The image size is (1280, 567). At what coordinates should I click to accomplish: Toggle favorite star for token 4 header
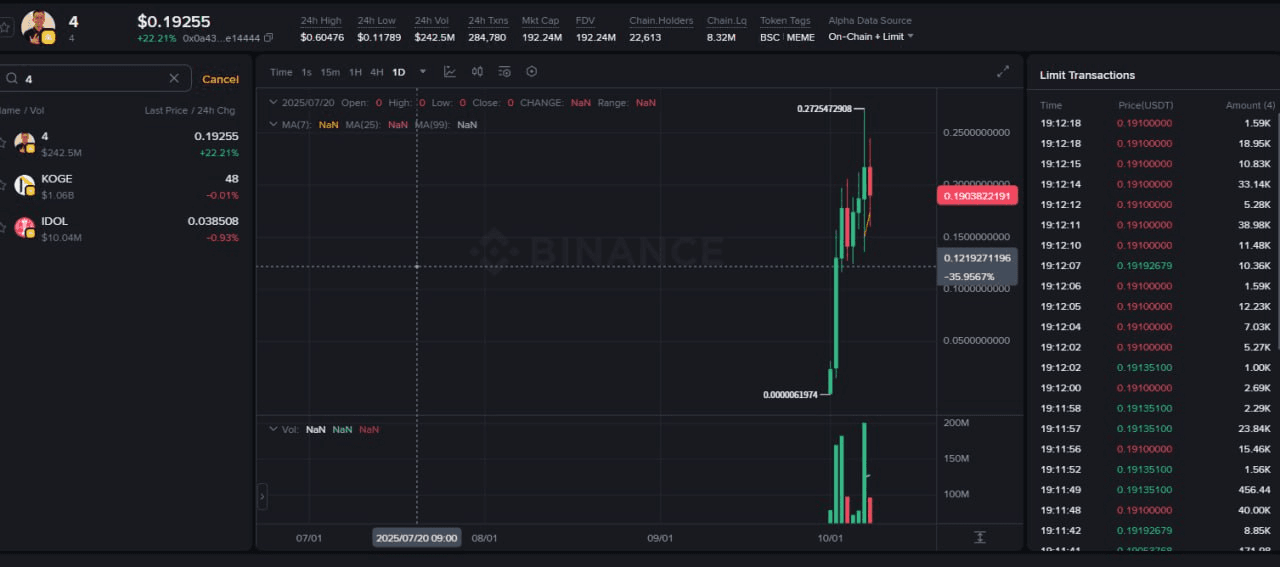coord(5,28)
